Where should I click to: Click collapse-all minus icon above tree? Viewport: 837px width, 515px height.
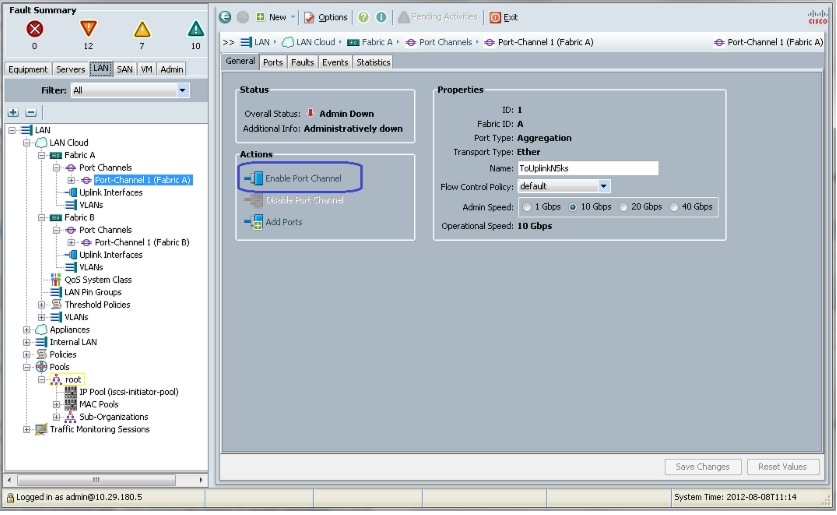30,113
